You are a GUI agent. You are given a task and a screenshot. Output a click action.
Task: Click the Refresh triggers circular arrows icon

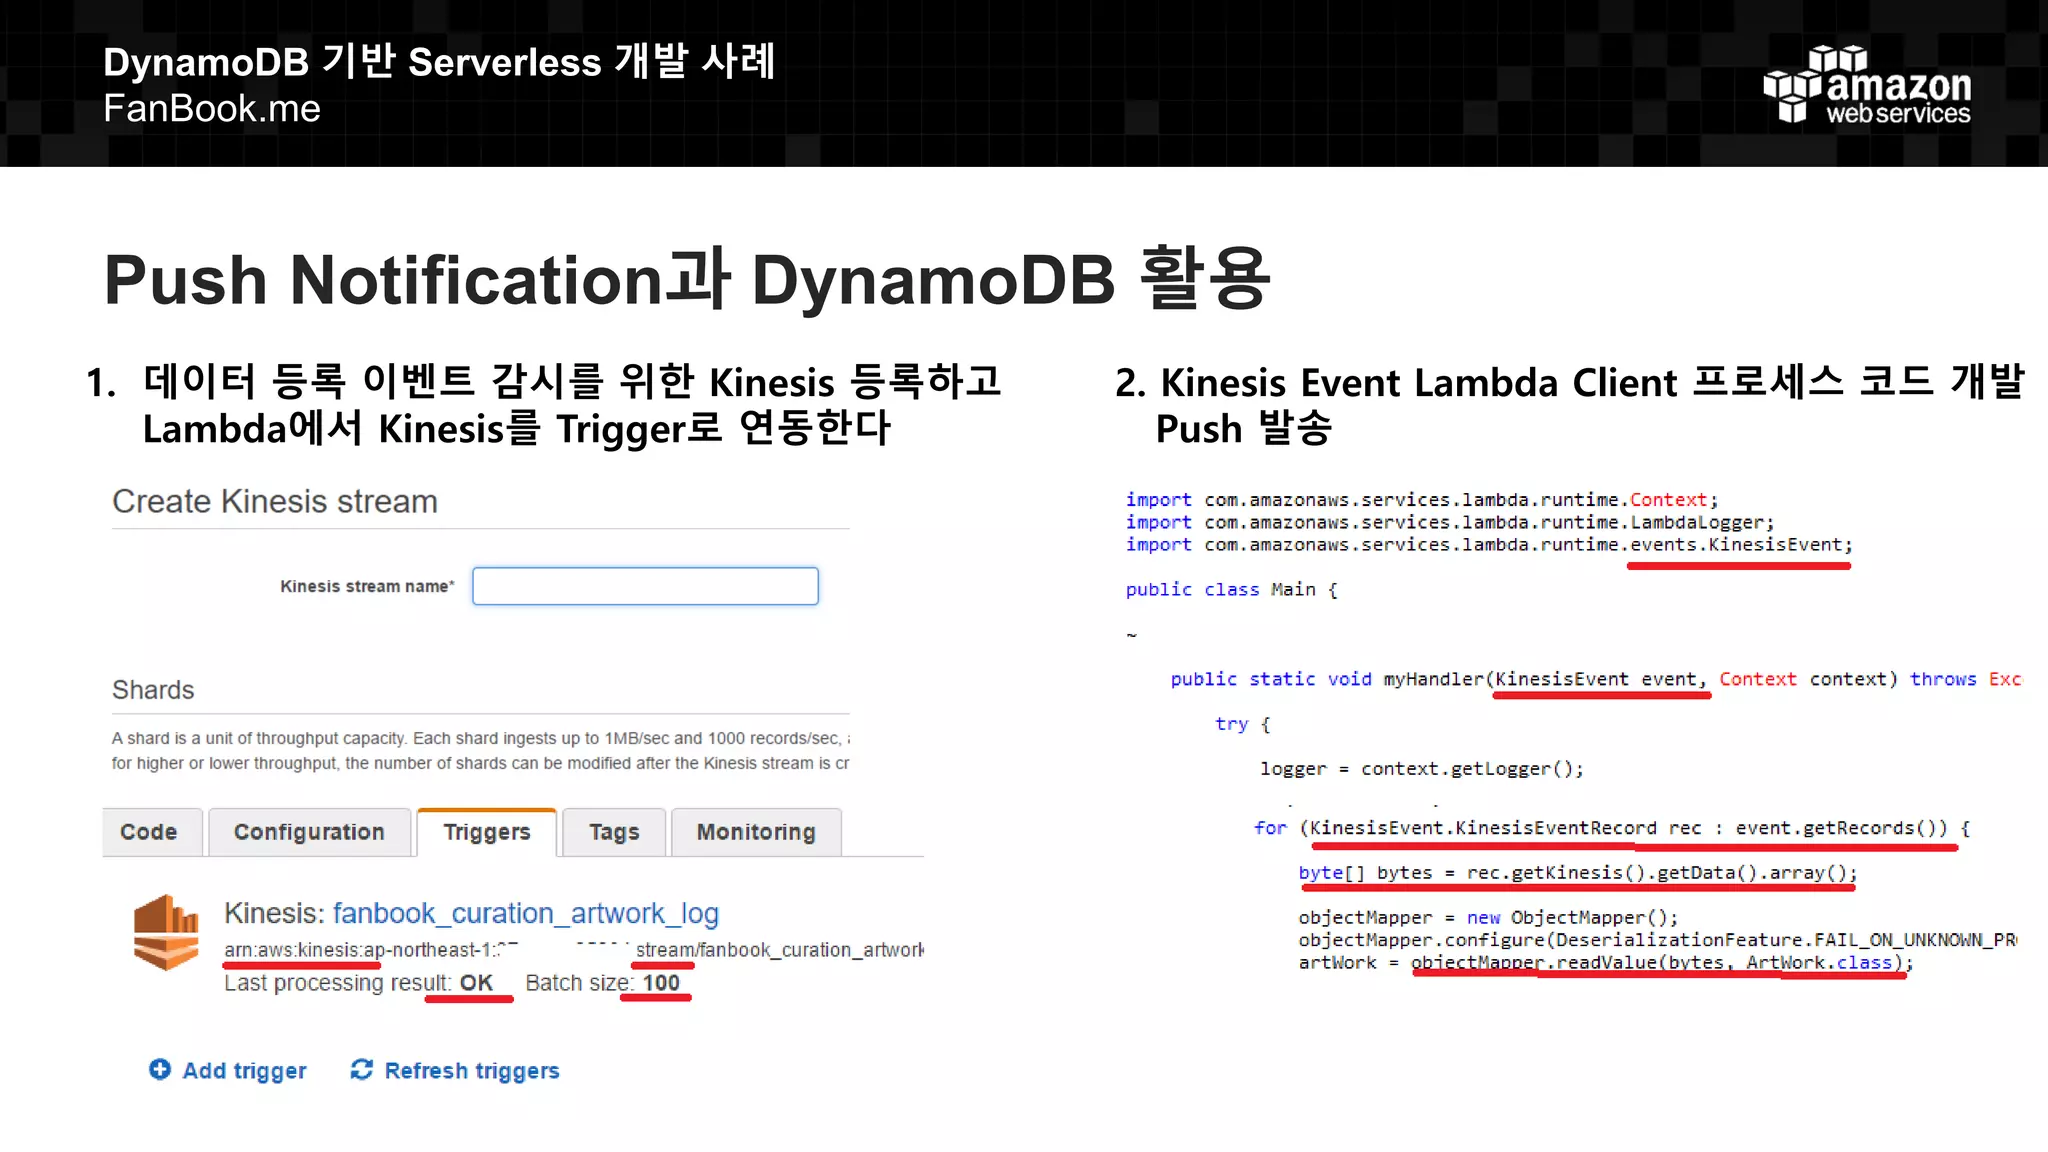361,1069
